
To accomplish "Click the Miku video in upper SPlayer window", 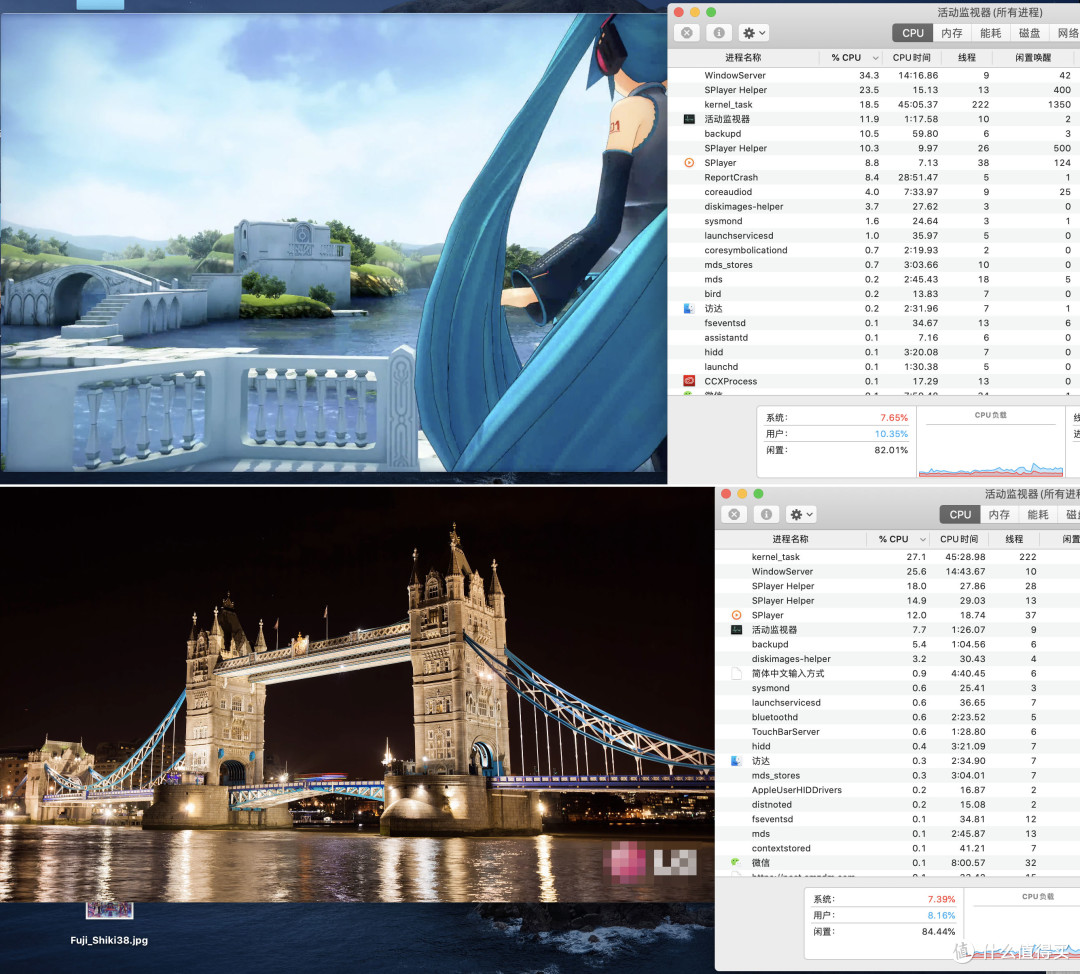I will [333, 242].
